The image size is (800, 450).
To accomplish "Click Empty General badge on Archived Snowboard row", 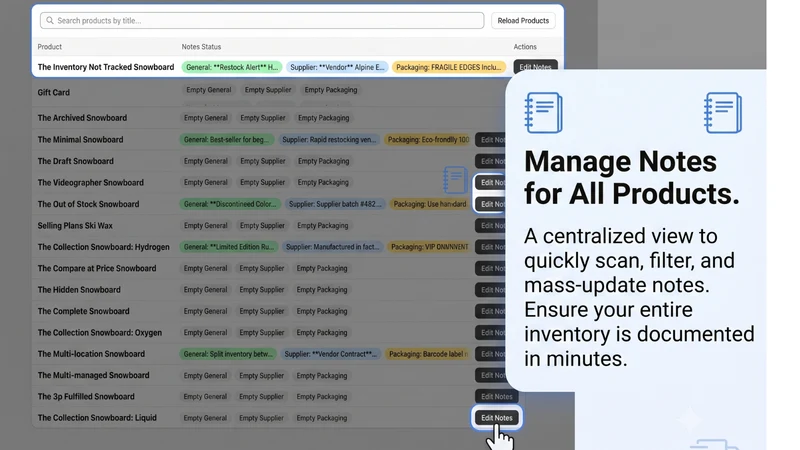I will [x=206, y=118].
